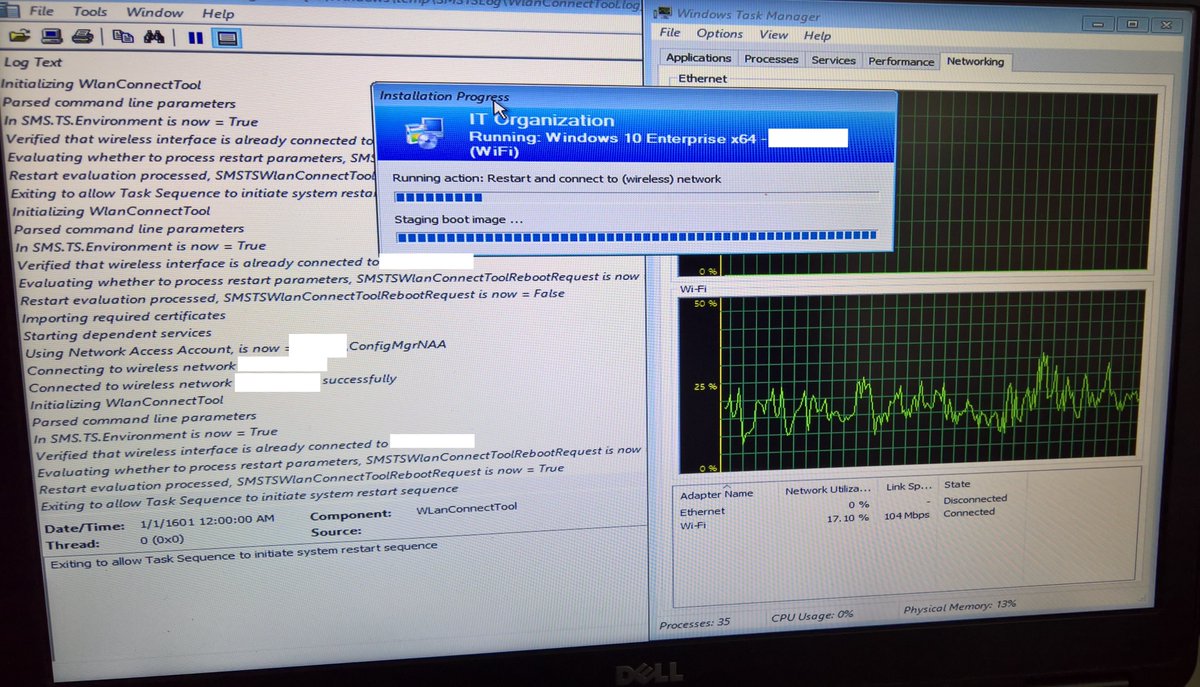Switch to the Services tab
This screenshot has height=687, width=1200.
[833, 61]
